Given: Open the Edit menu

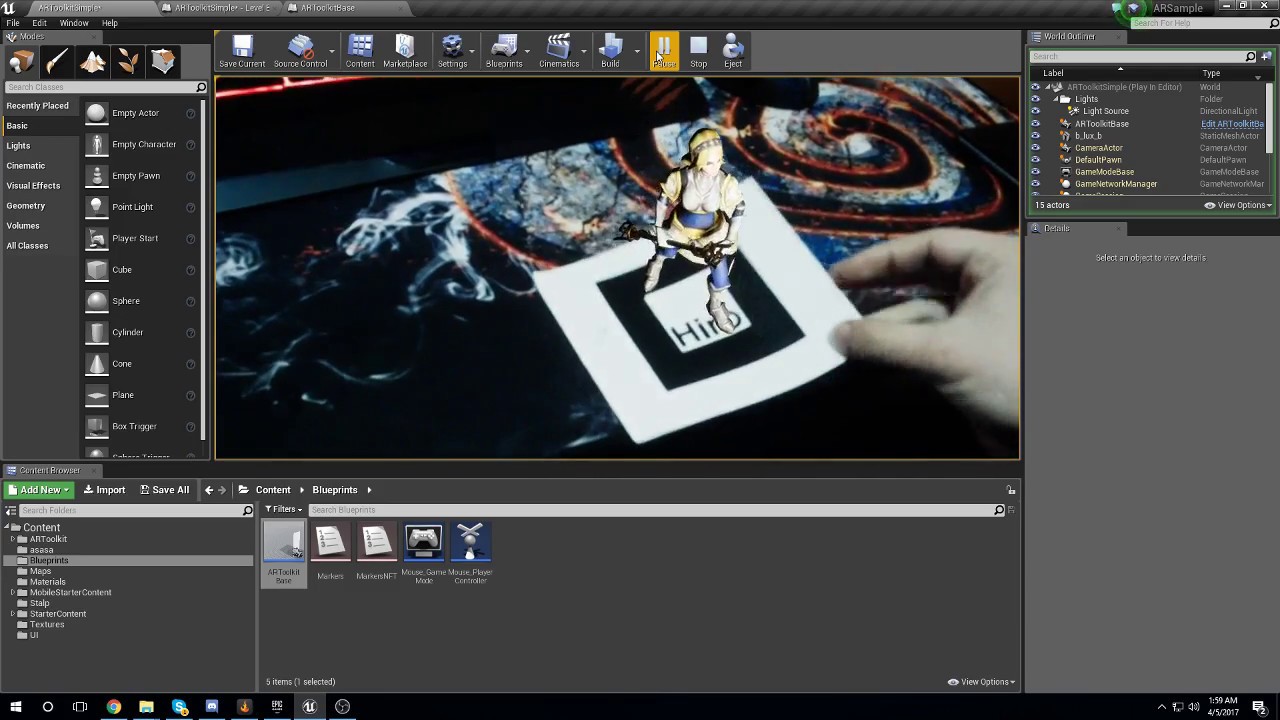Looking at the screenshot, I should [x=39, y=23].
